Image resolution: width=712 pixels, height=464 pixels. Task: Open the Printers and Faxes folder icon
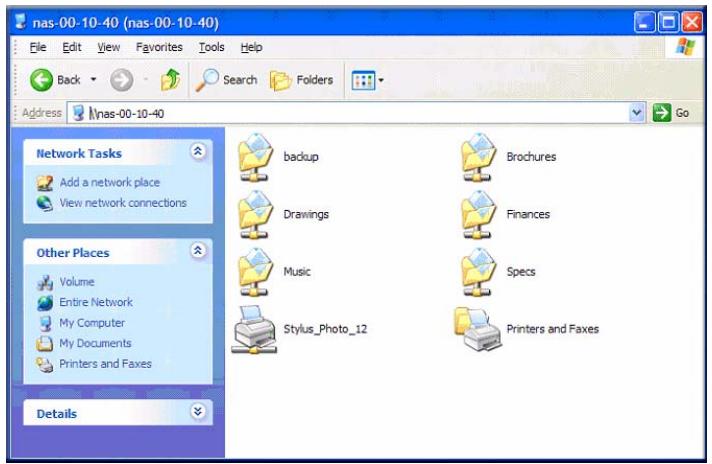click(x=478, y=329)
